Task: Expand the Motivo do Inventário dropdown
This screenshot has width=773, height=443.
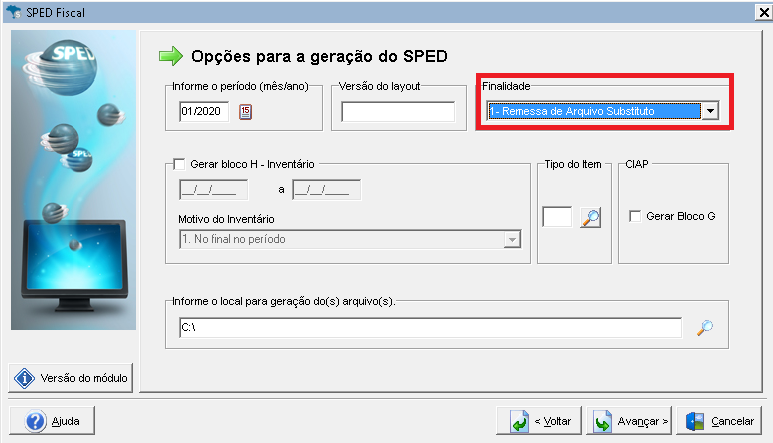Action: 512,239
